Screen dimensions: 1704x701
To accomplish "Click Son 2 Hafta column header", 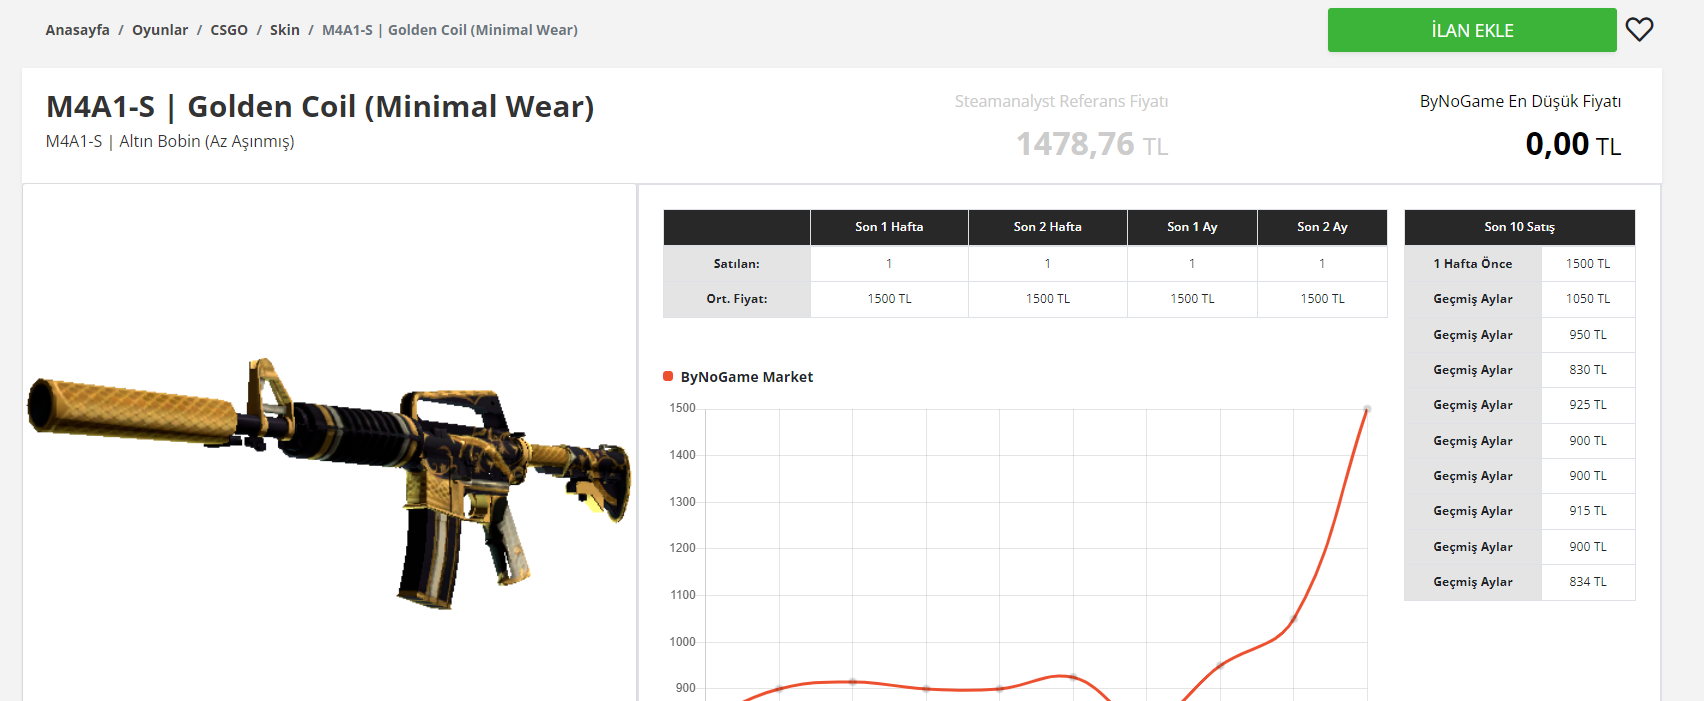I will click(1048, 227).
